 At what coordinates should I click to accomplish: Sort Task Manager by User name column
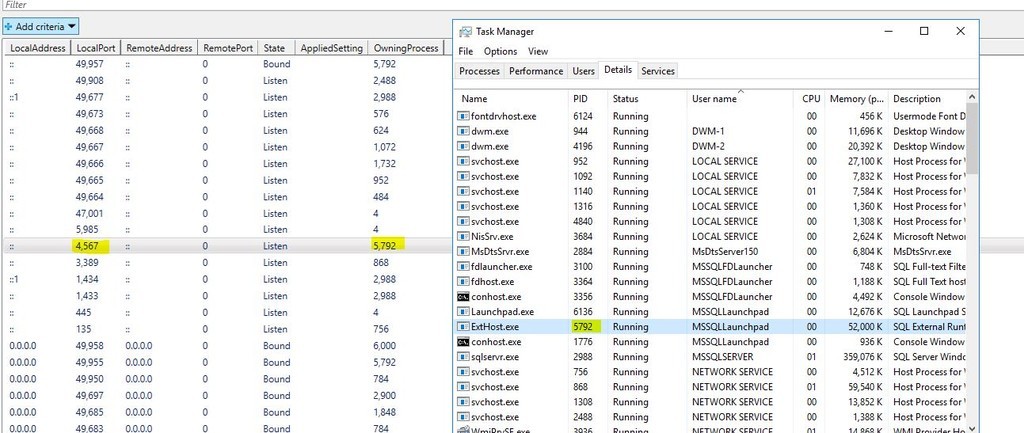[x=739, y=99]
